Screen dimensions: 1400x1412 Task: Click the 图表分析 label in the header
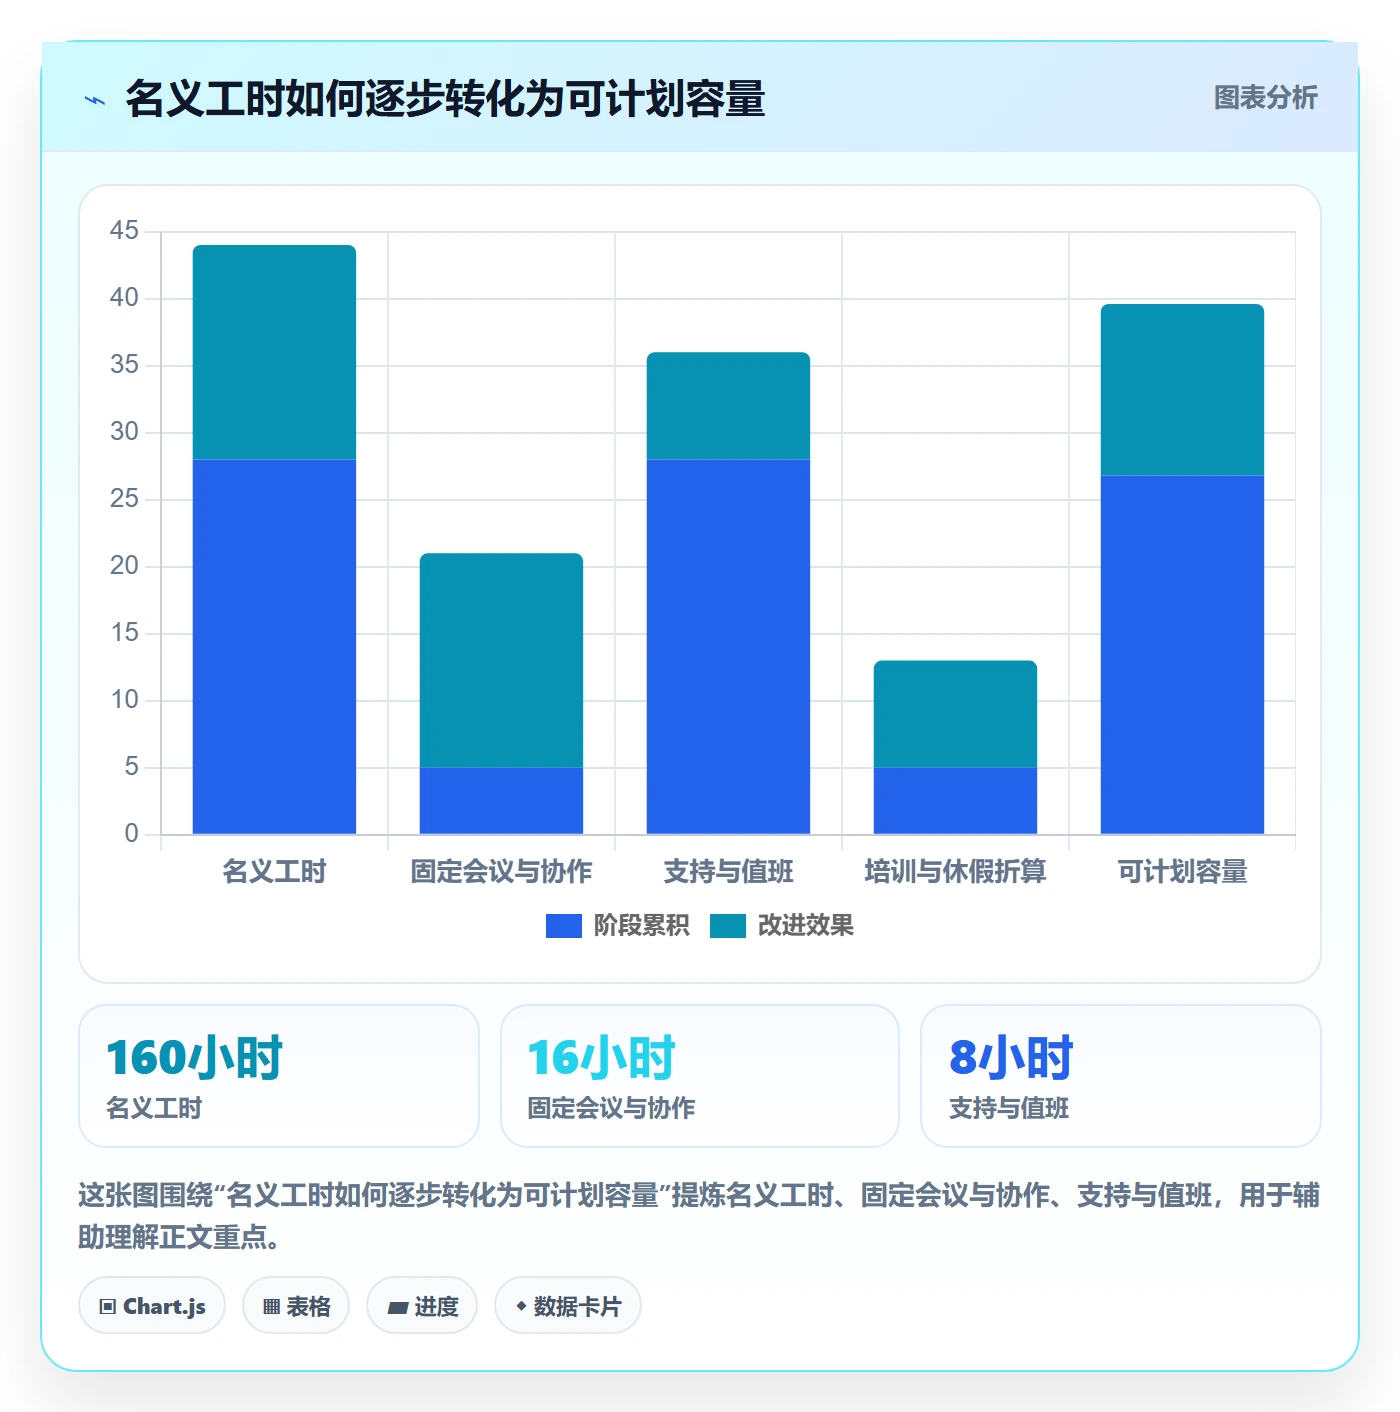click(1265, 98)
